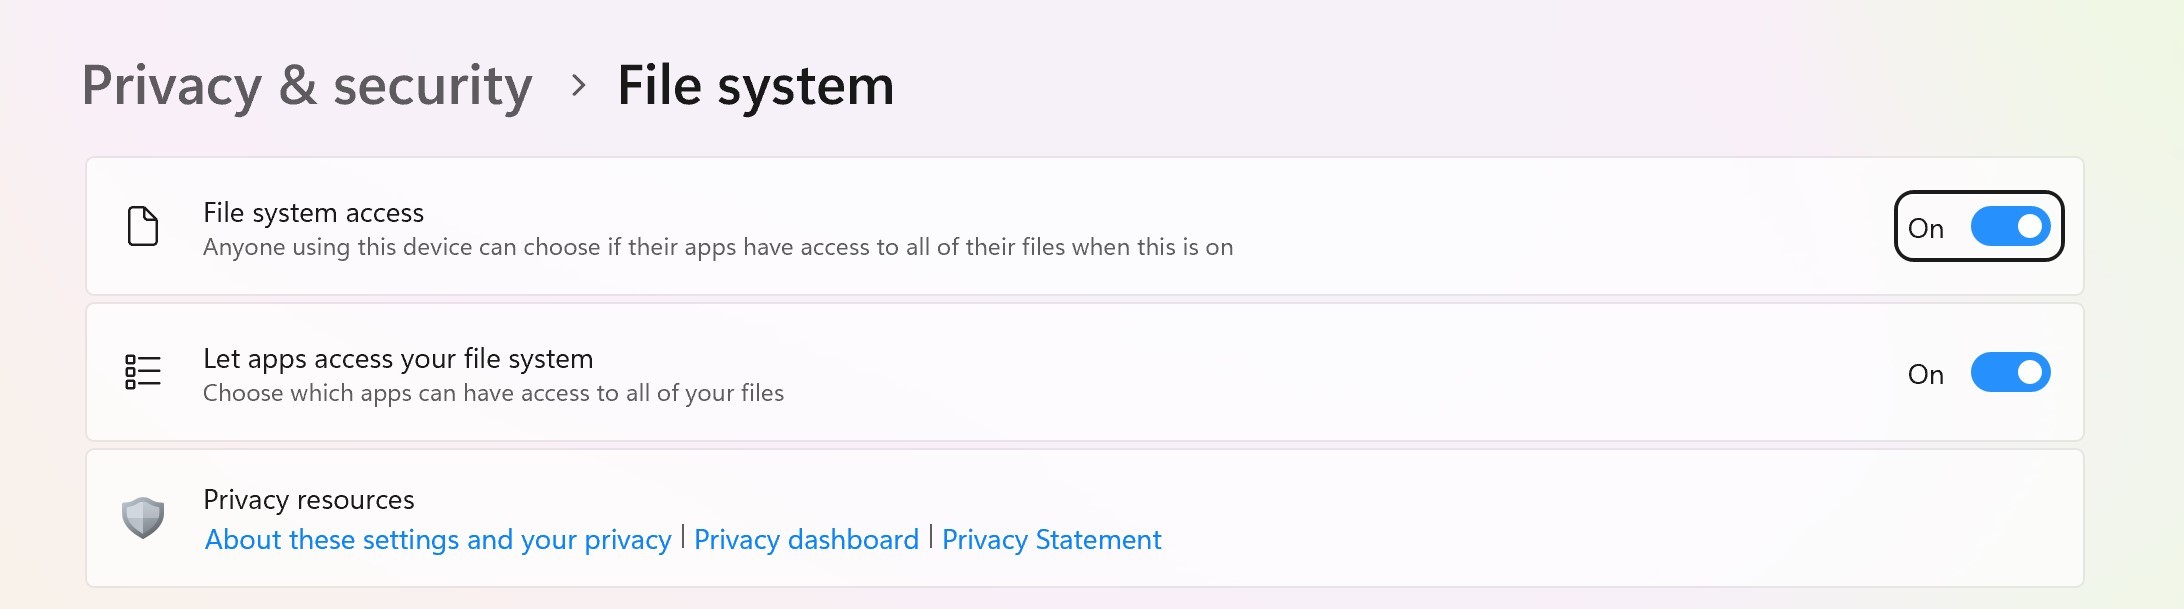
Task: Click the Privacy resources heading text
Action: pos(308,500)
